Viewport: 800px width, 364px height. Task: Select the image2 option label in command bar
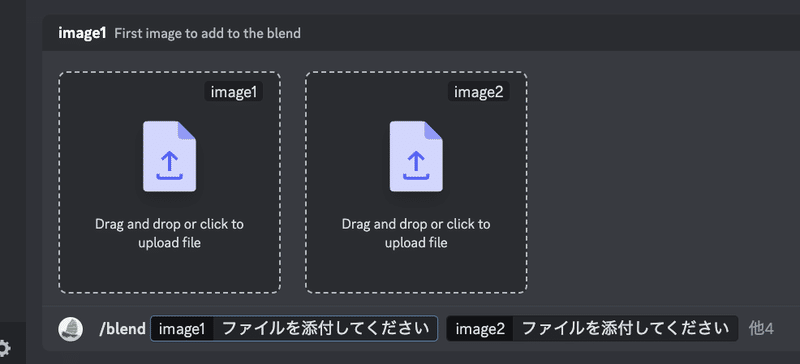[480, 329]
